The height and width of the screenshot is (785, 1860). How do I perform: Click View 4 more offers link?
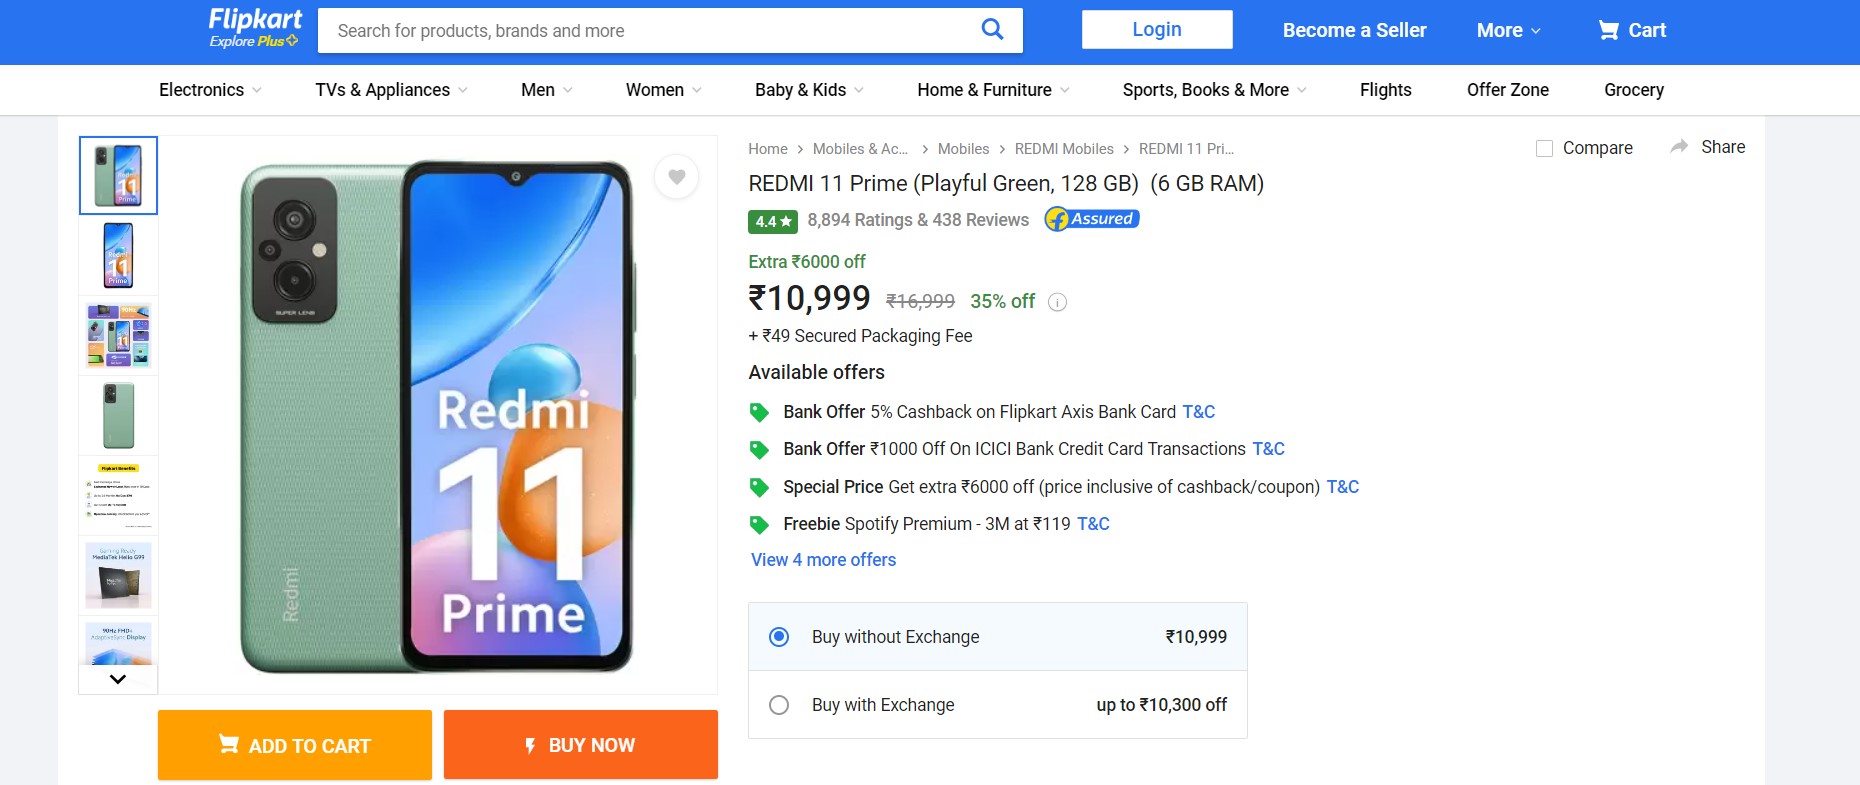pos(823,560)
